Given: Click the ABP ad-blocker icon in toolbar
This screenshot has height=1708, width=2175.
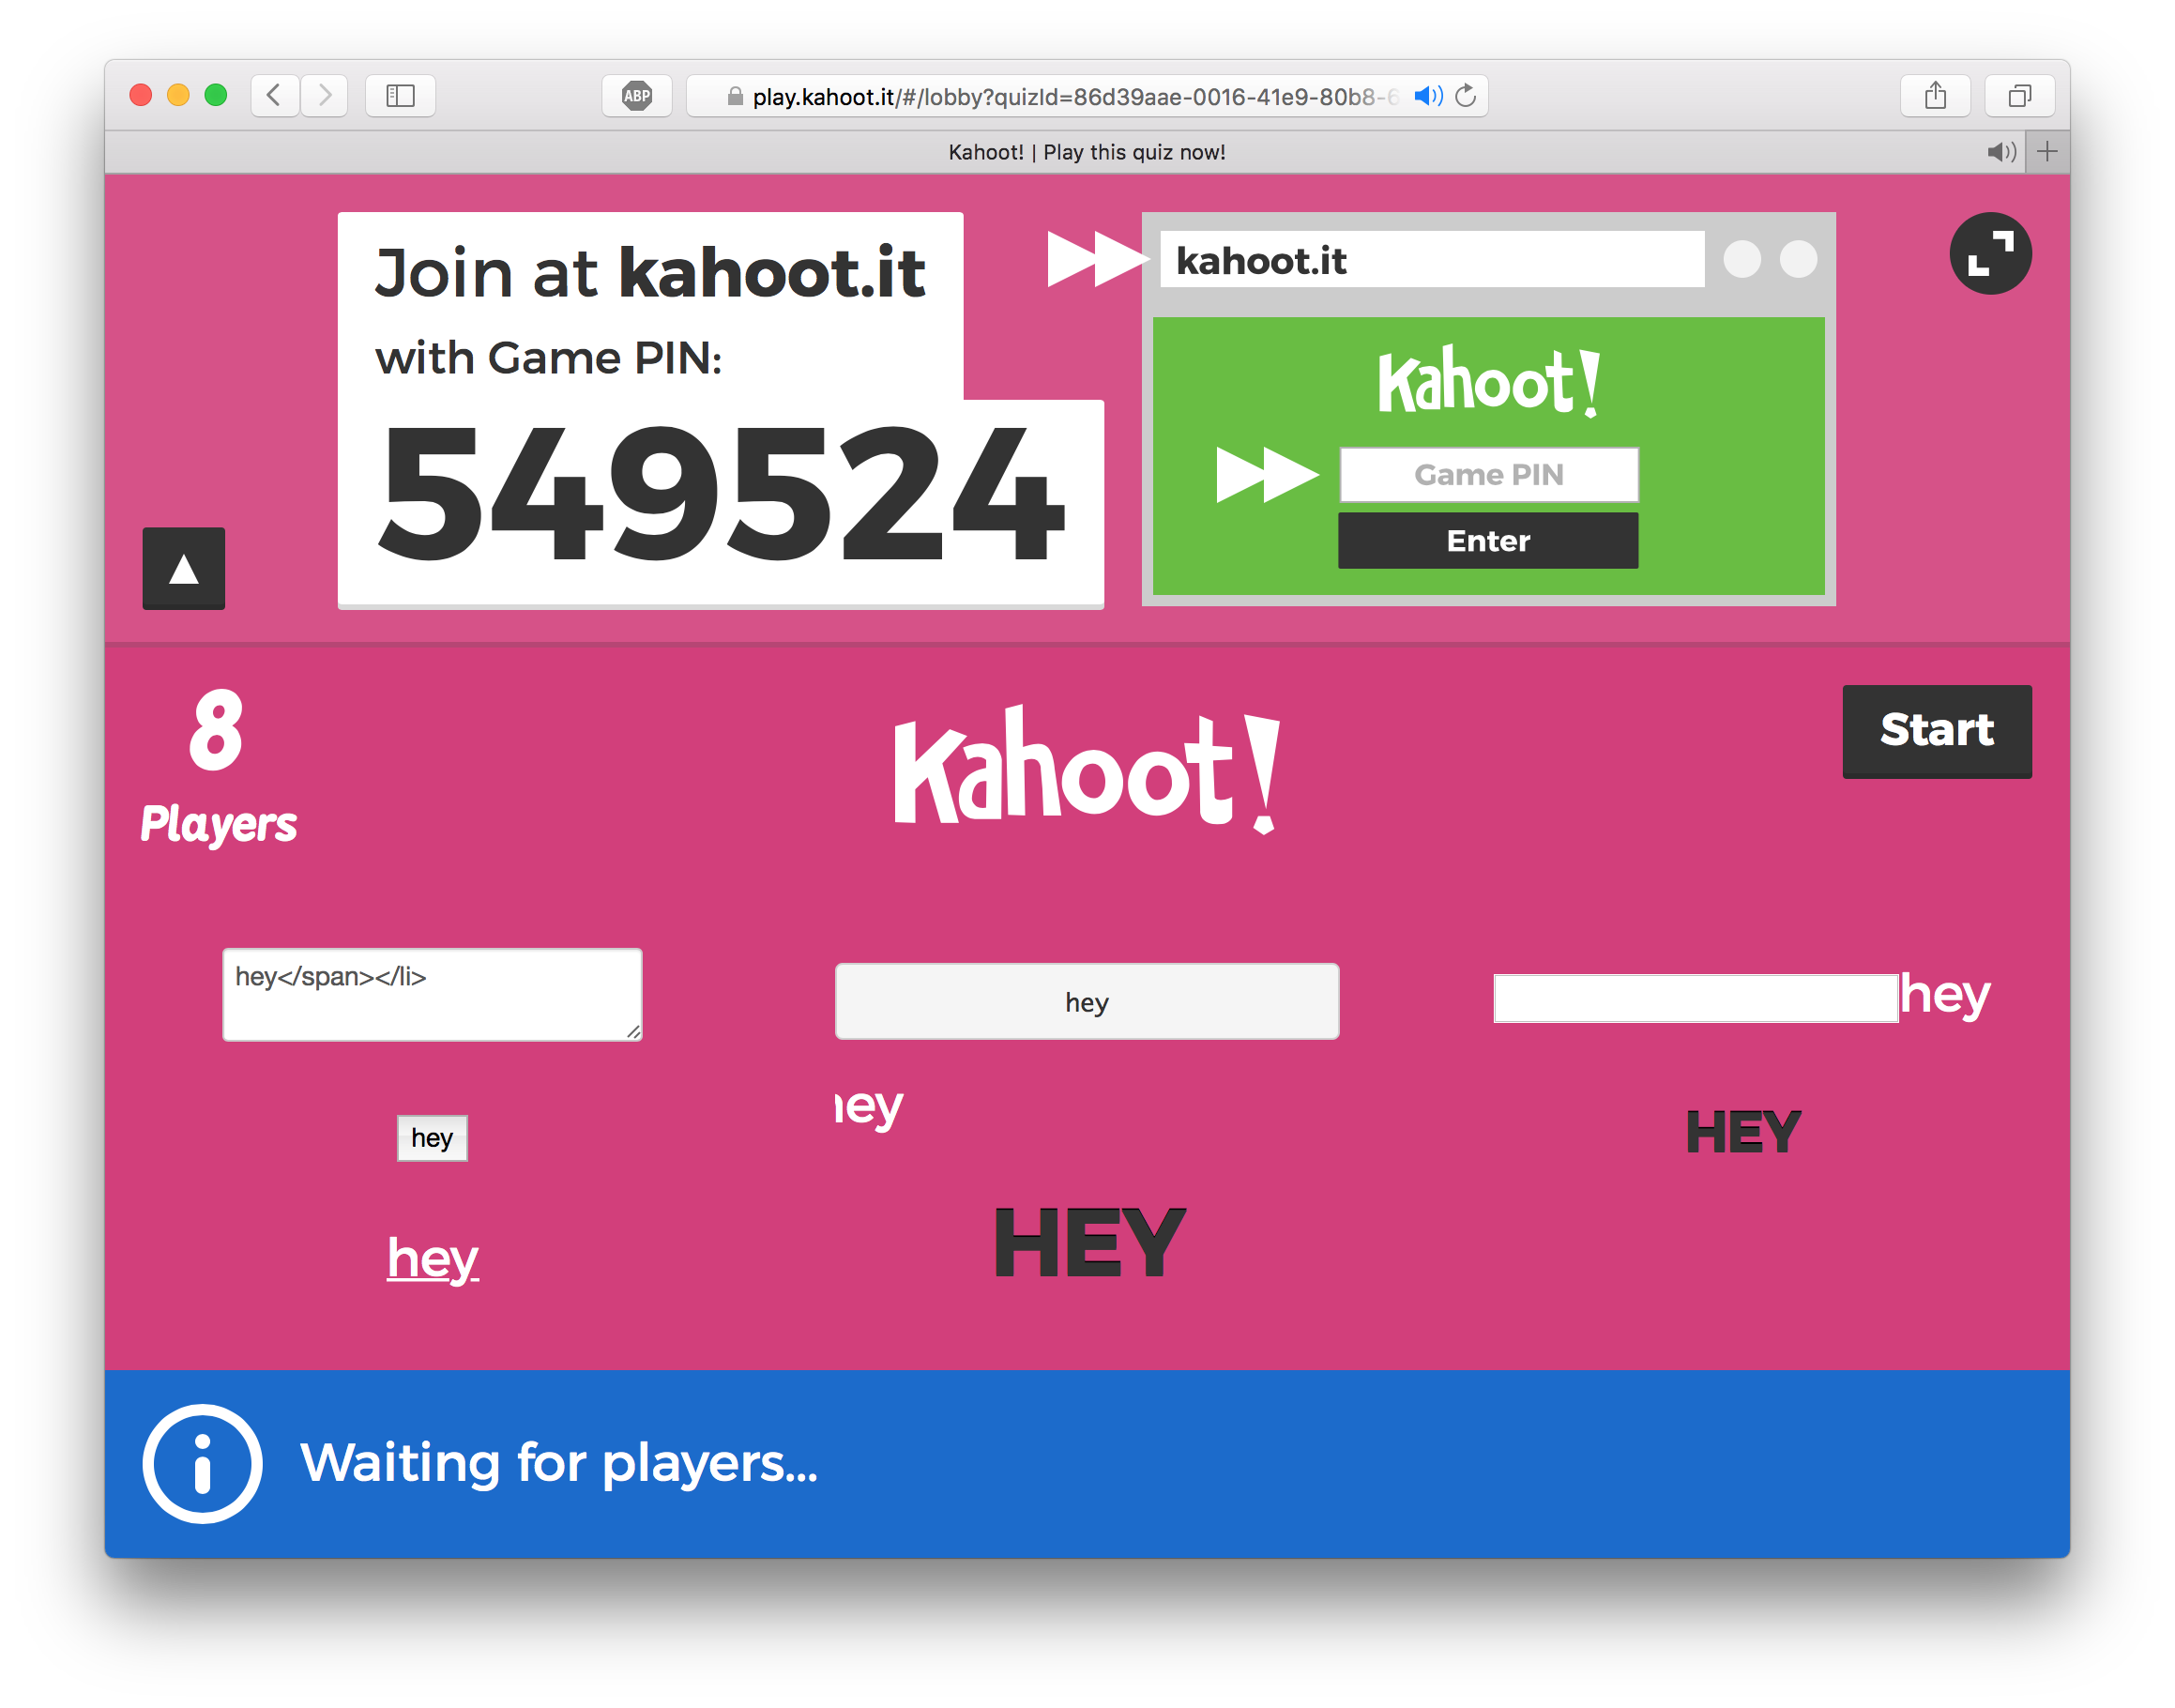Looking at the screenshot, I should pos(633,94).
